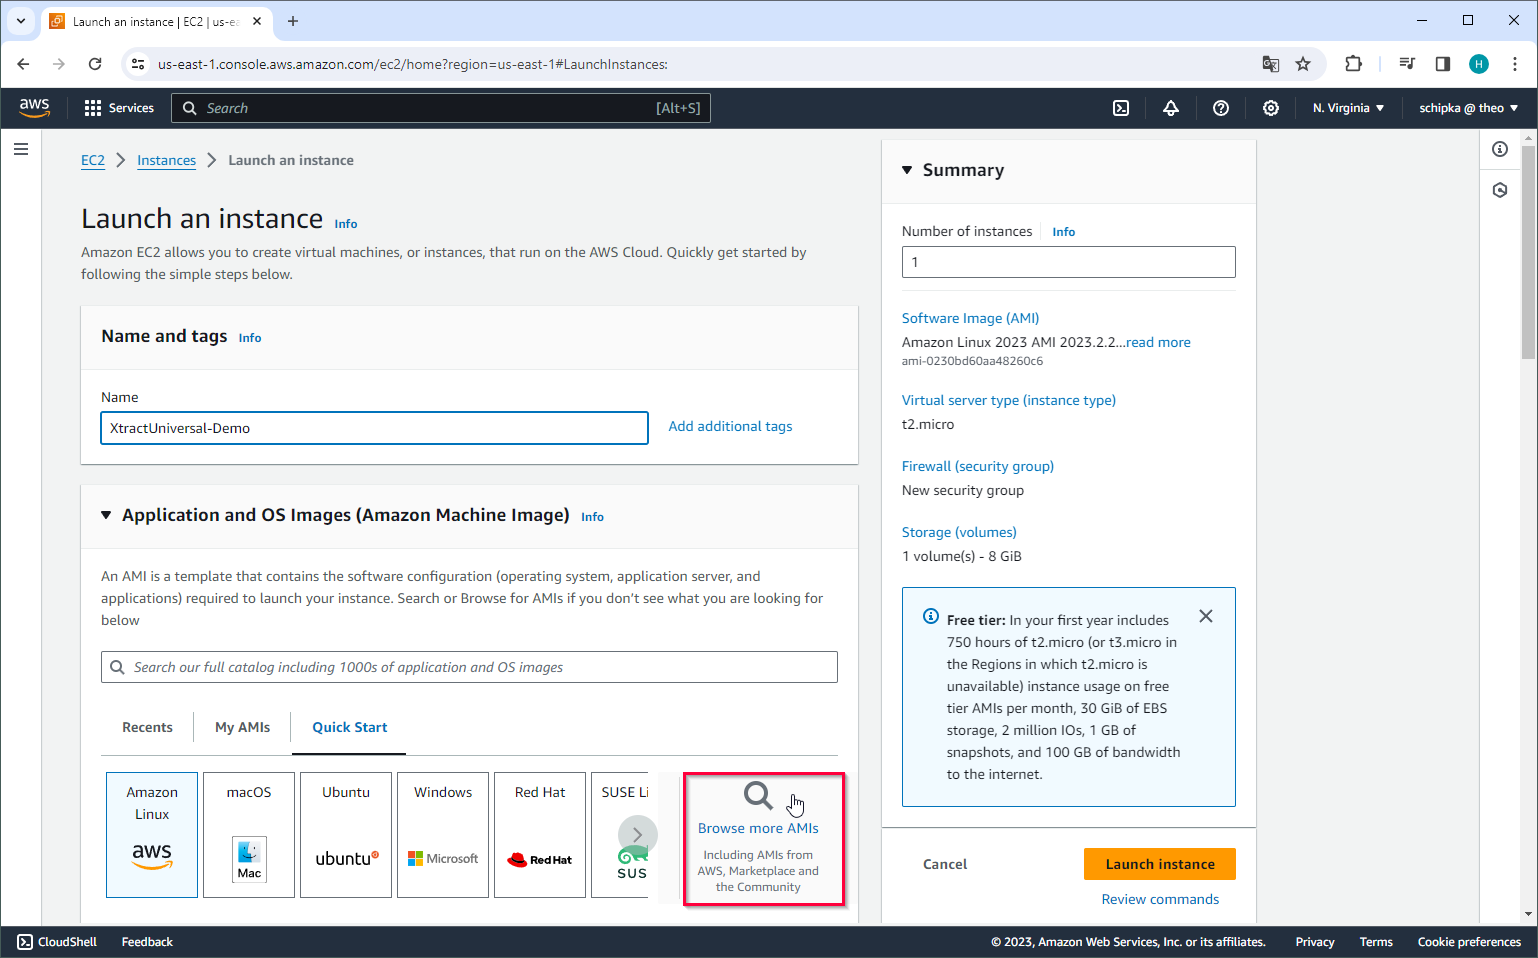Switch to the Recents tab
This screenshot has width=1538, height=958.
147,727
